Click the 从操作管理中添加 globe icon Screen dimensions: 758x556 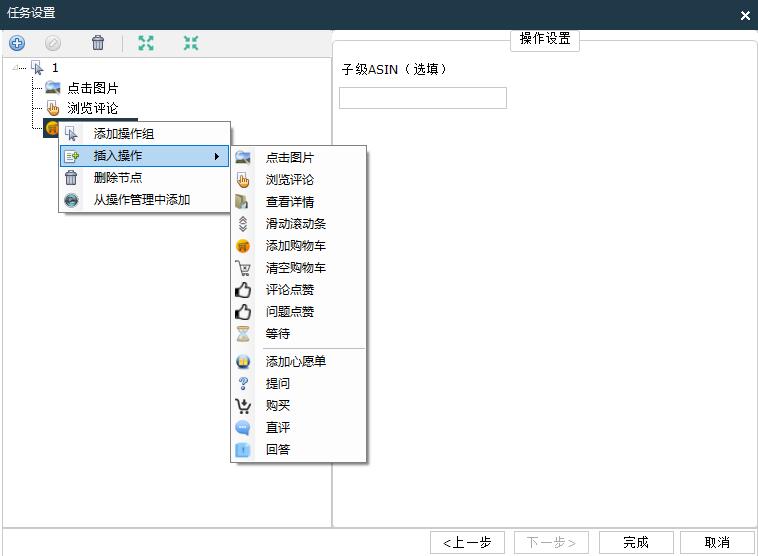pos(71,200)
